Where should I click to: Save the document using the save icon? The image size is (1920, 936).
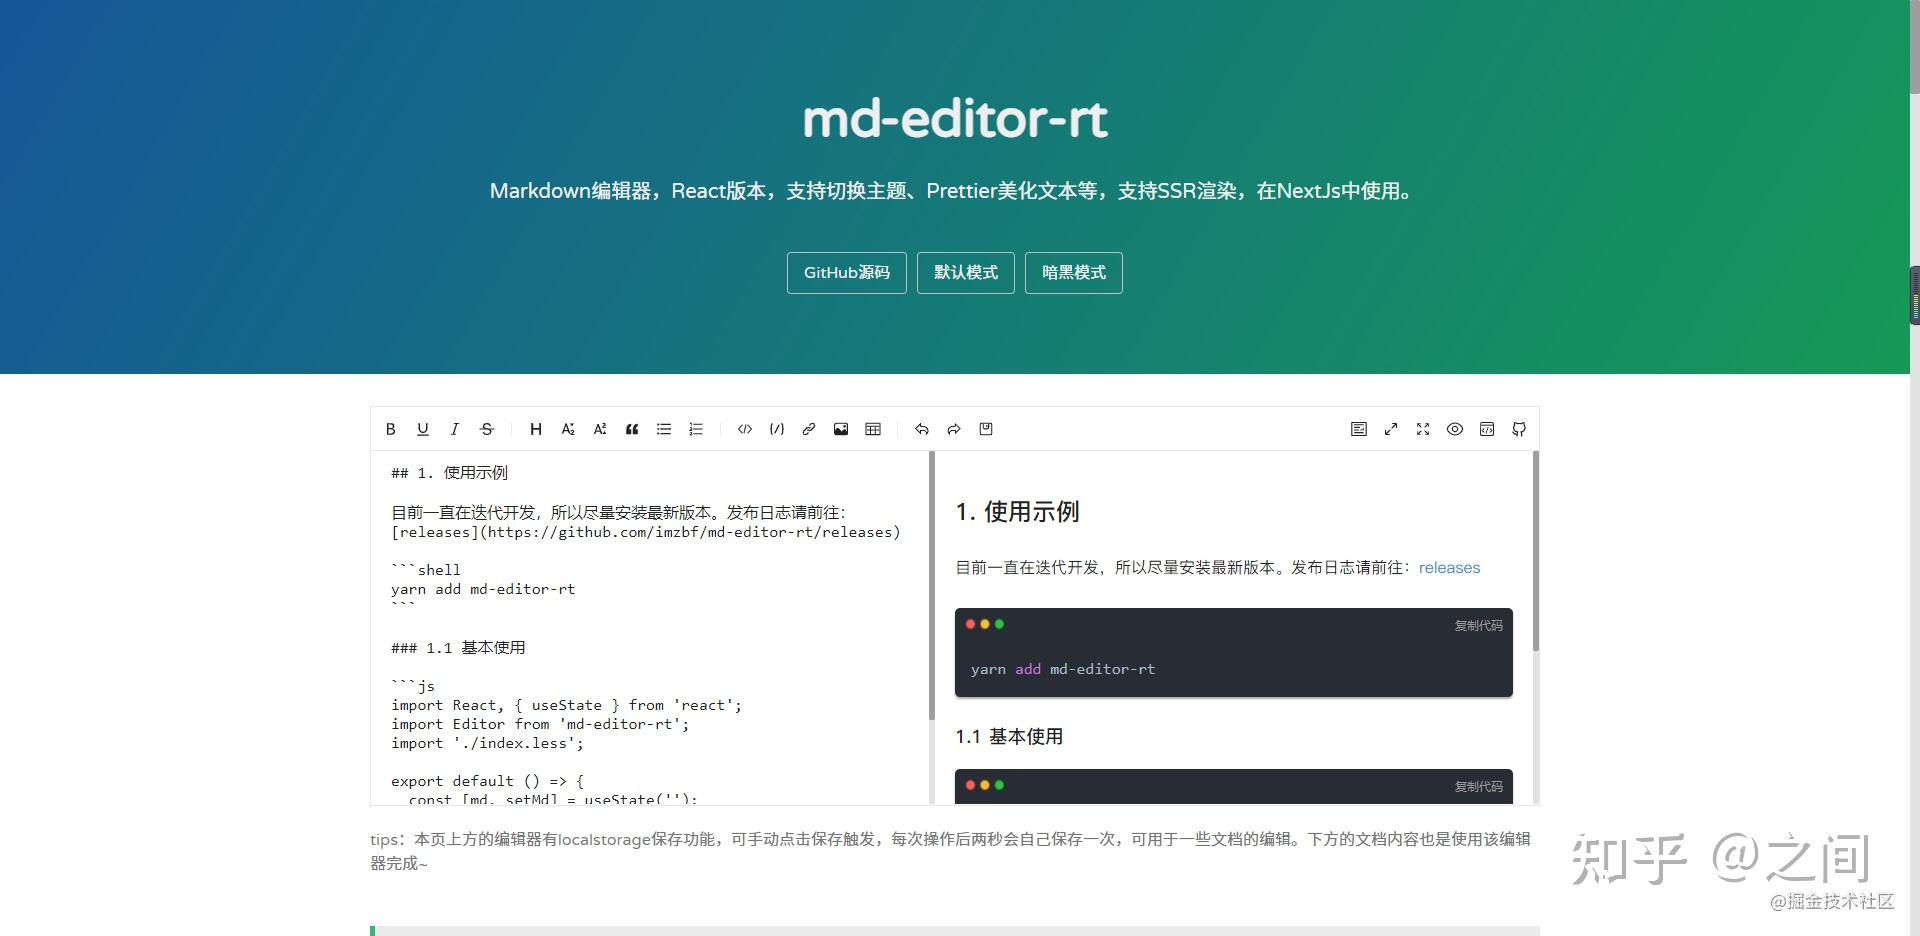tap(986, 429)
